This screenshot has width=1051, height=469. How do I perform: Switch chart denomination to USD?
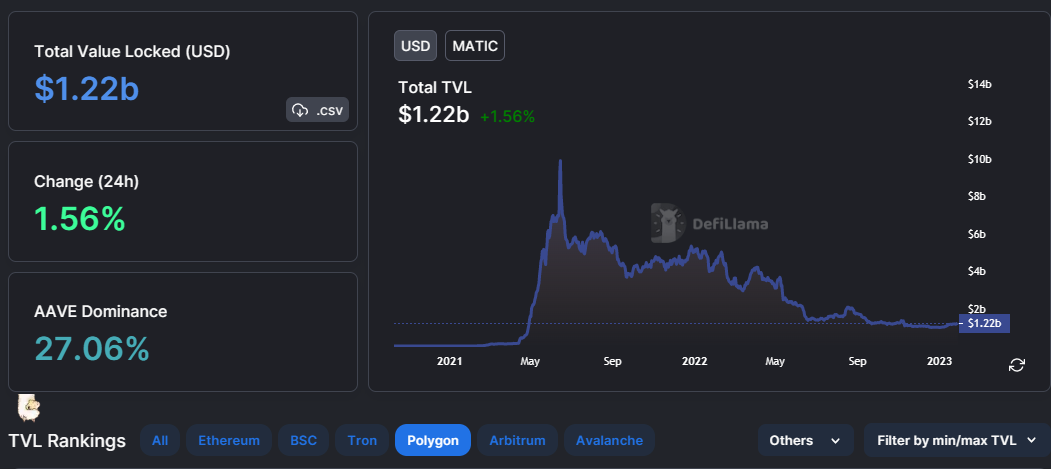416,46
